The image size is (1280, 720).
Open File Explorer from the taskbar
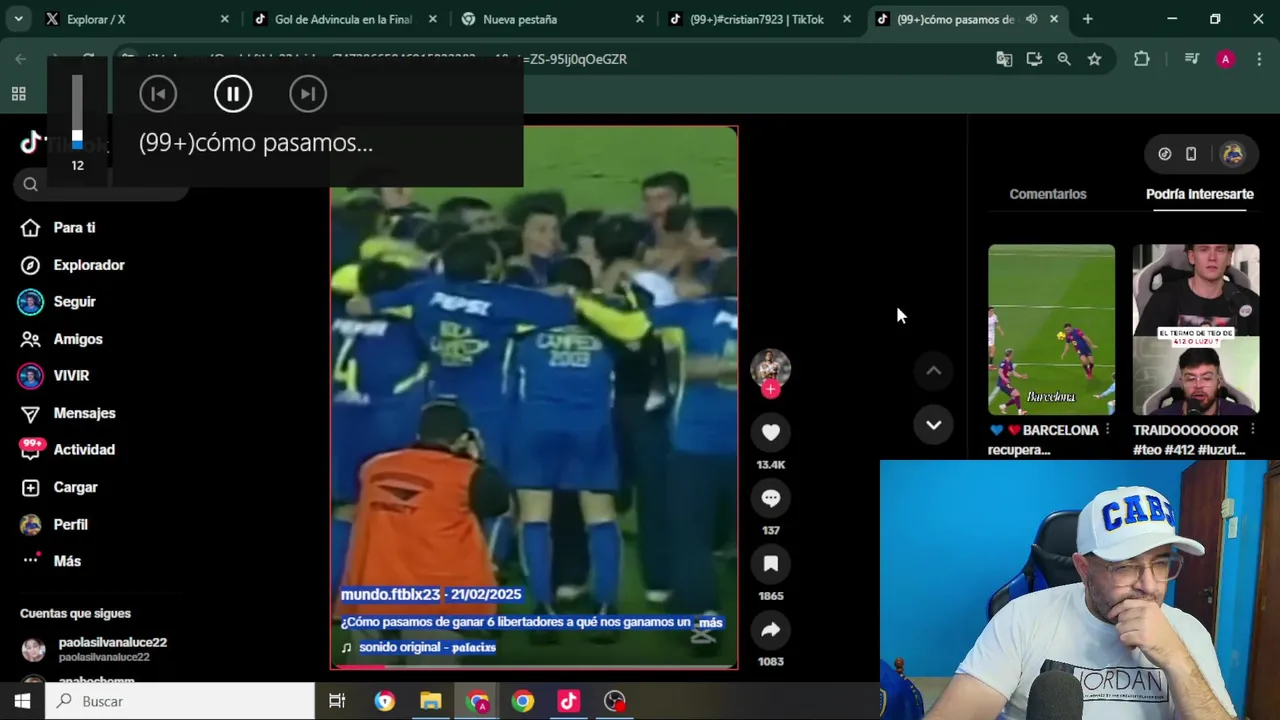pos(431,701)
